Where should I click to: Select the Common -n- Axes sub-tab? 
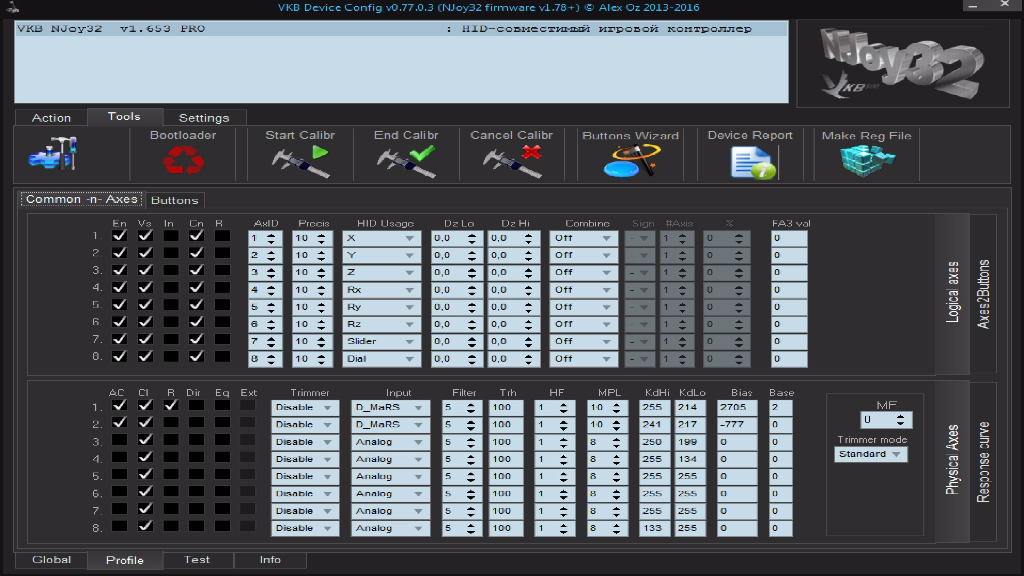(x=82, y=199)
